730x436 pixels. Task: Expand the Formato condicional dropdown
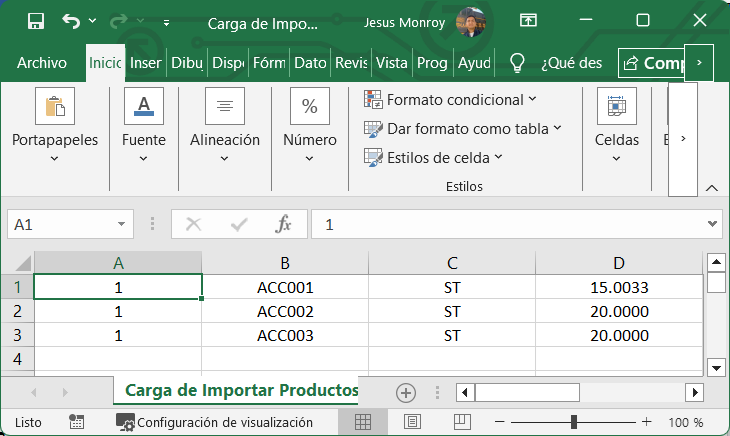pyautogui.click(x=451, y=100)
